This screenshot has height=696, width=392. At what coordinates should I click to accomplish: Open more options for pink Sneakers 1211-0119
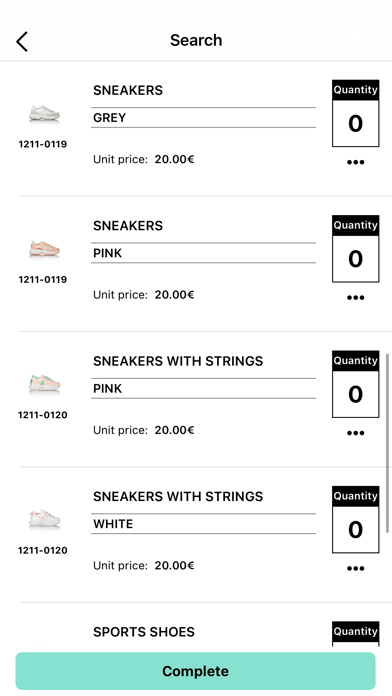click(356, 297)
